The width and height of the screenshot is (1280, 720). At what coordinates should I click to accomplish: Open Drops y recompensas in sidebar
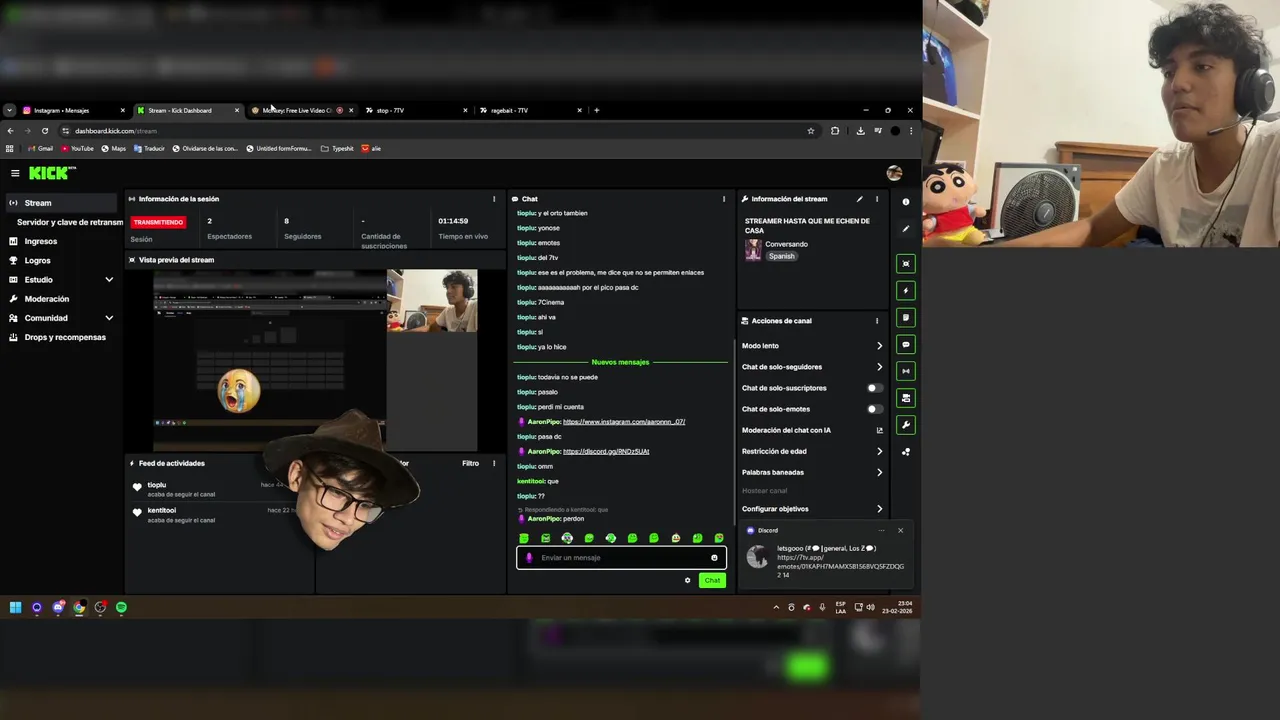[x=65, y=337]
